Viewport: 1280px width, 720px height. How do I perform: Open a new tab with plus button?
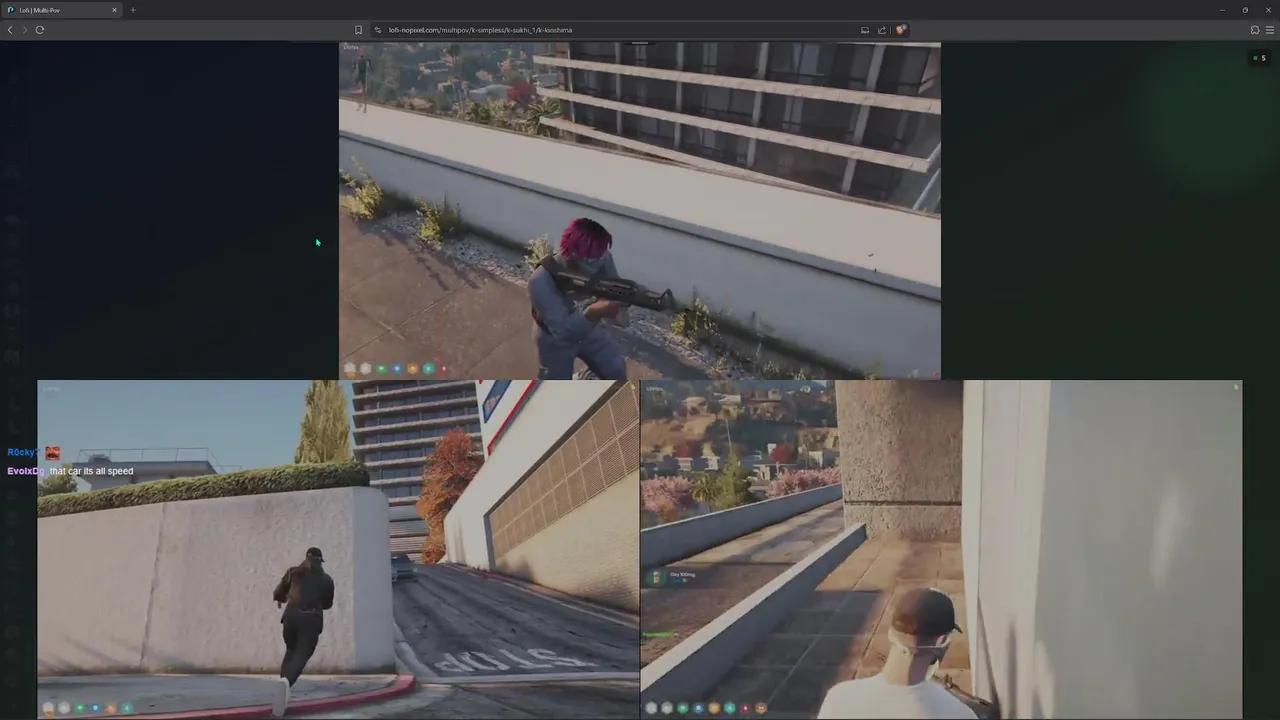[x=133, y=10]
